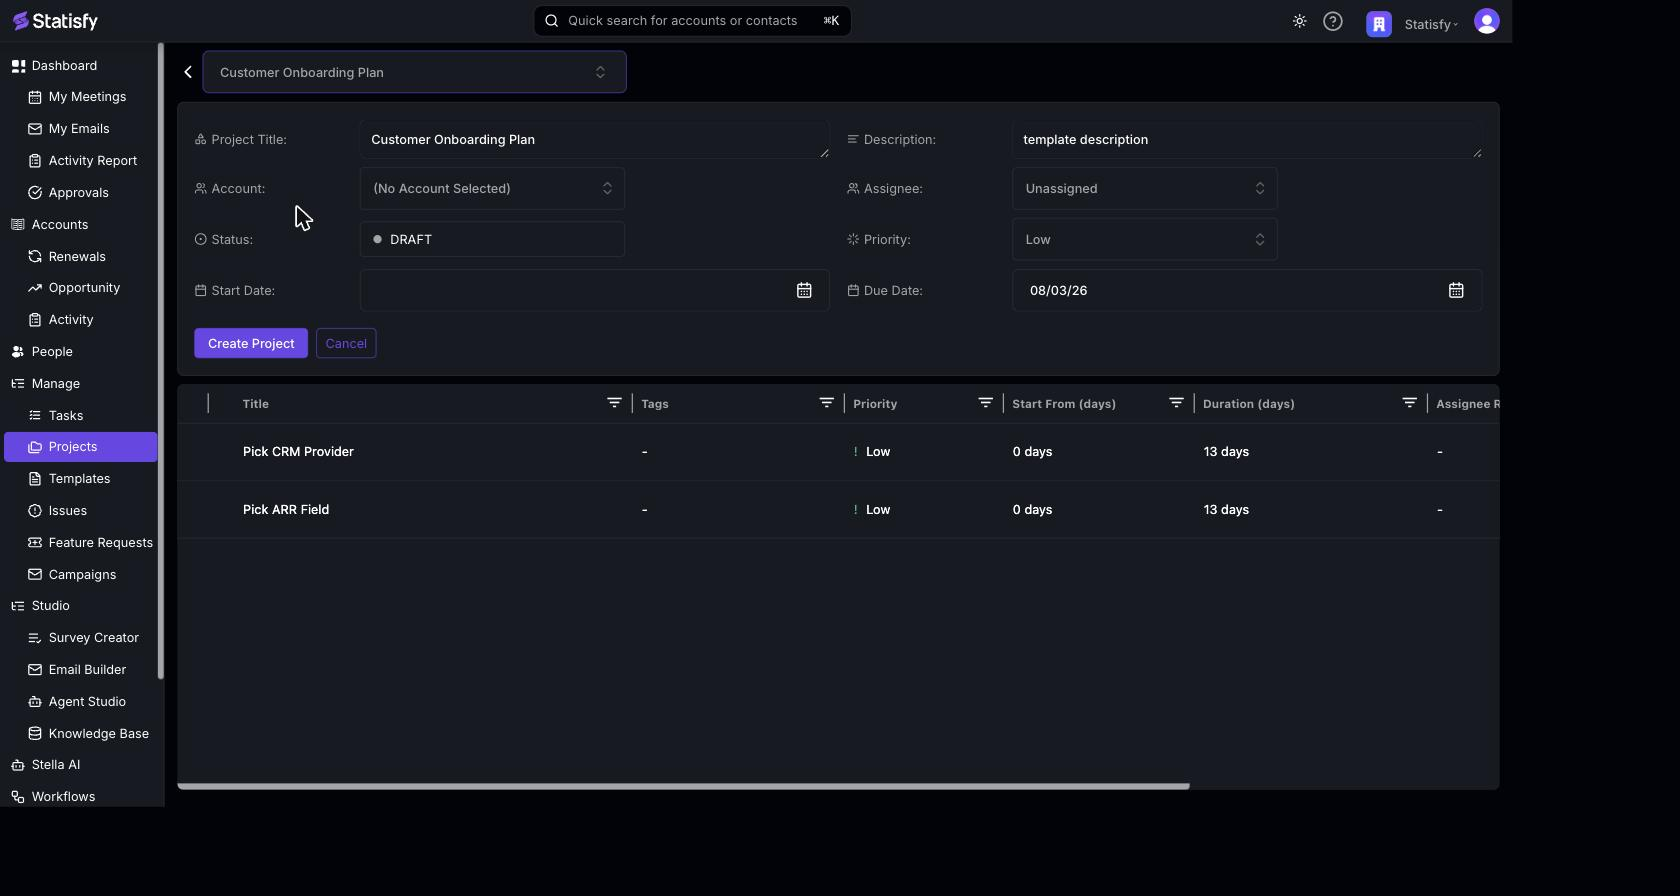Click the Templates document icon

pyautogui.click(x=35, y=479)
